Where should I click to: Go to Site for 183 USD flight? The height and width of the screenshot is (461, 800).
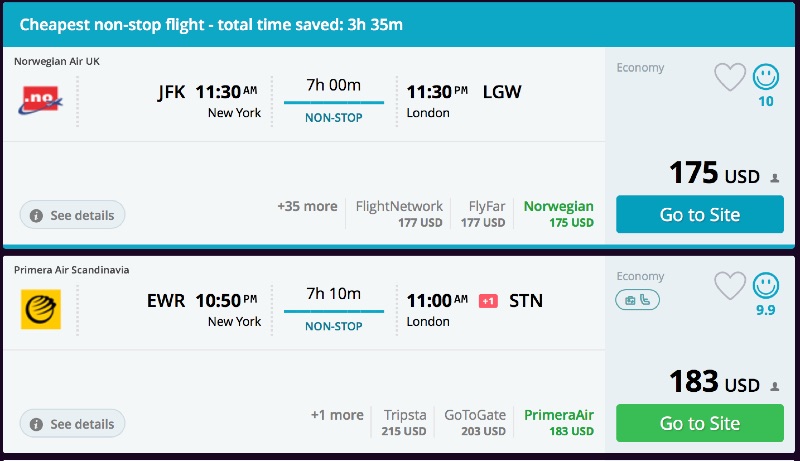point(700,423)
